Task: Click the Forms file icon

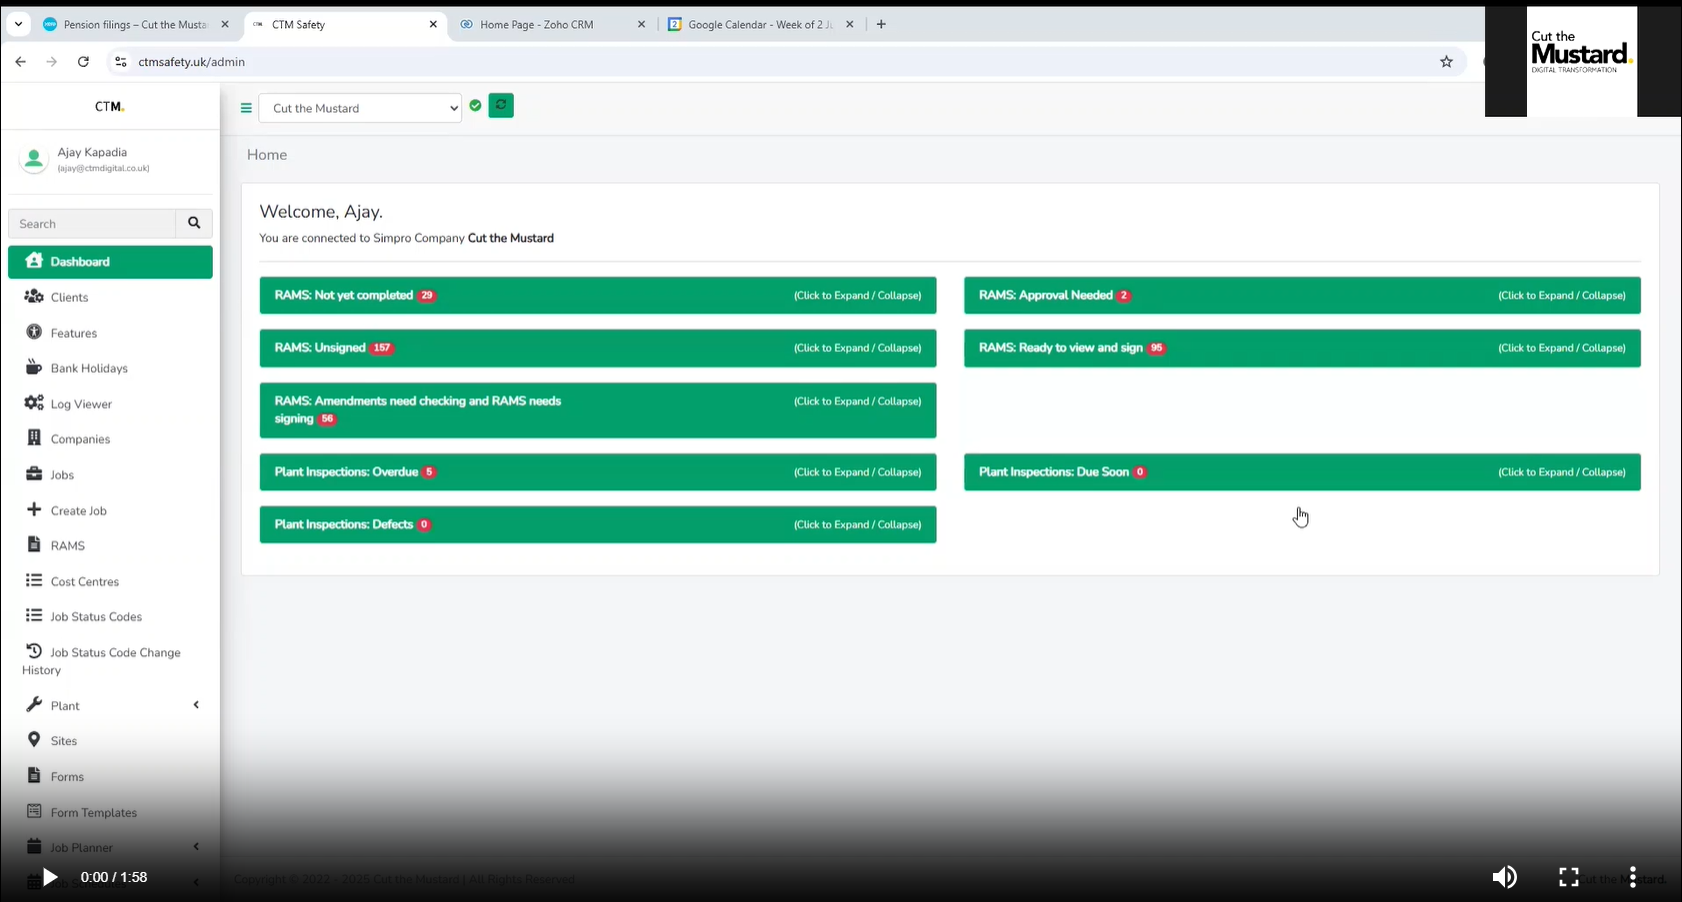Action: (34, 776)
